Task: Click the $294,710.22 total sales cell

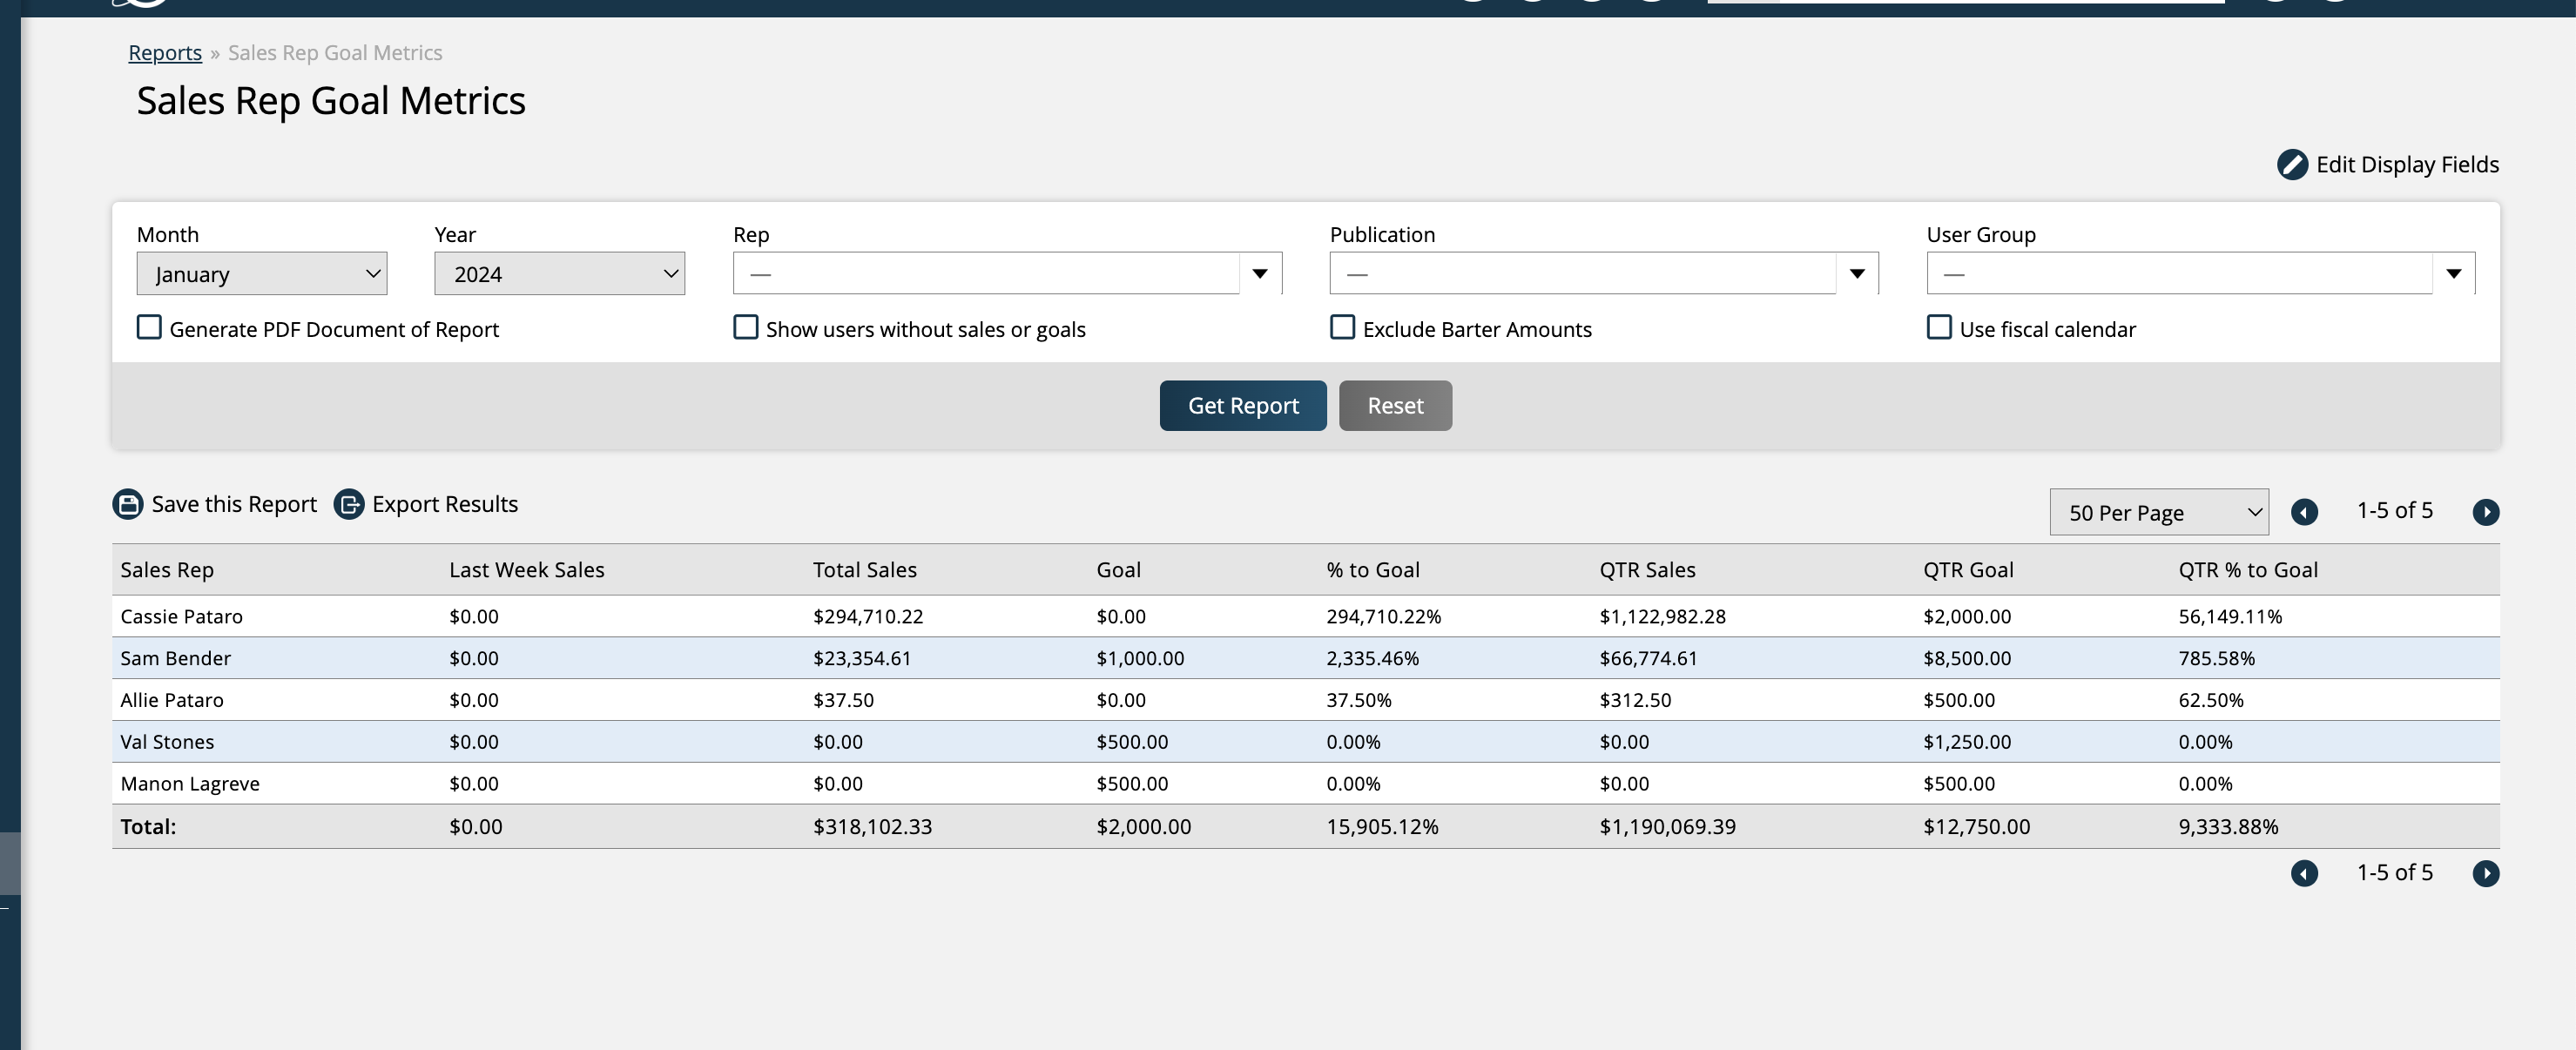Action: pos(868,617)
